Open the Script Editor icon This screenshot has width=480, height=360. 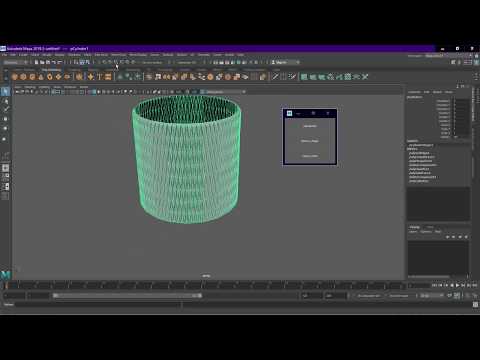point(476,305)
